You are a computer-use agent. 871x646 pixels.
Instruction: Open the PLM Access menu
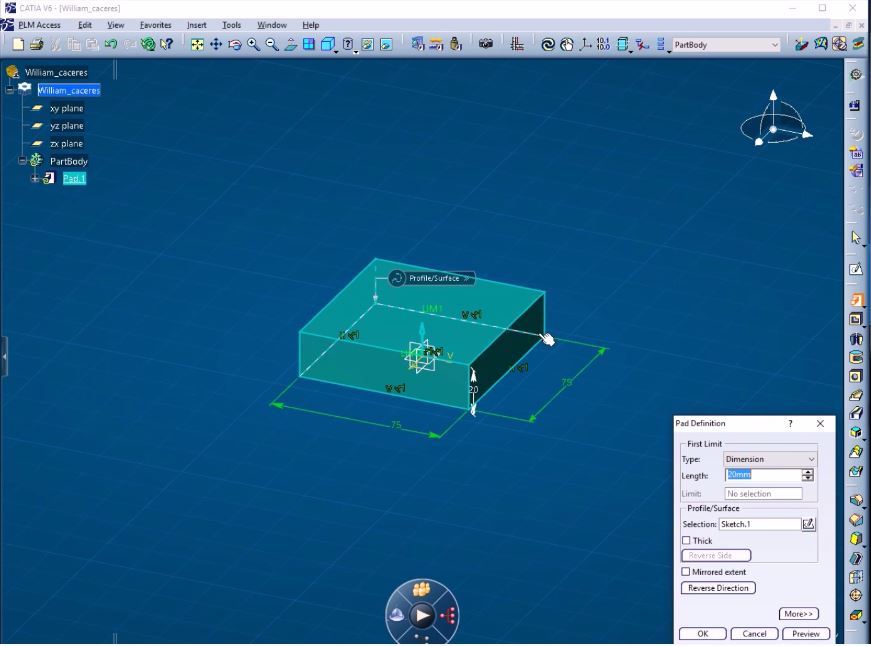[39, 25]
